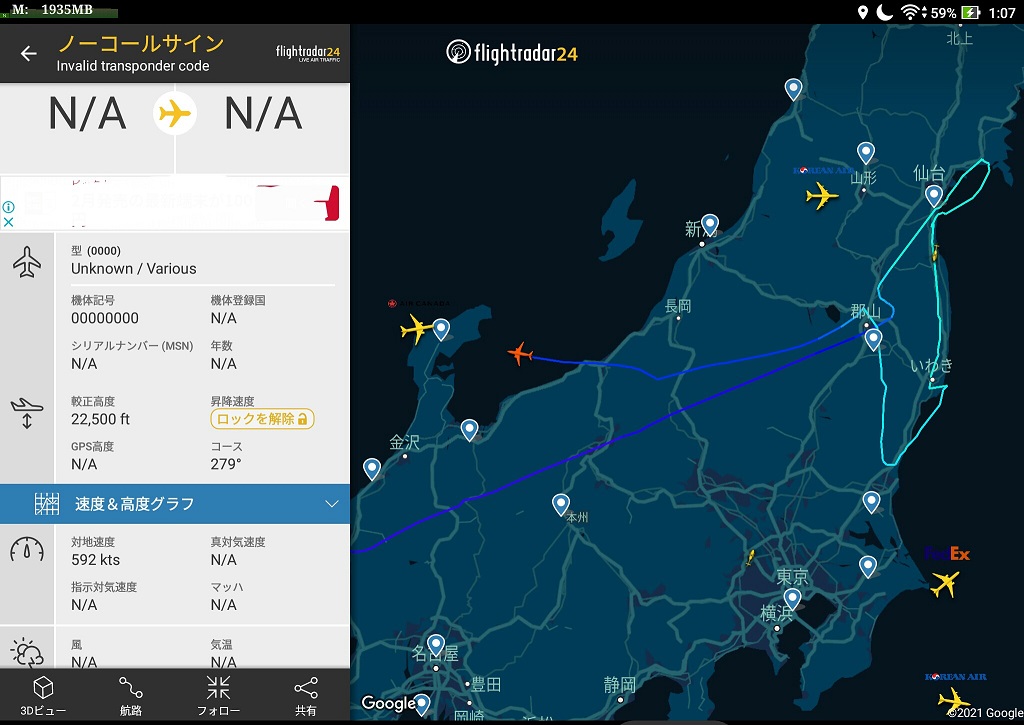Tap the top-most airport pin on map

point(793,89)
